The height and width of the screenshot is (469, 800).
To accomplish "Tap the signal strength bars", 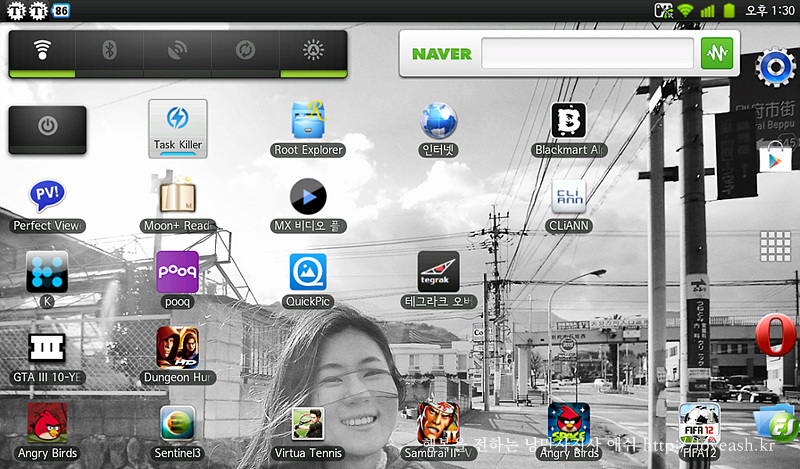I will pos(707,11).
